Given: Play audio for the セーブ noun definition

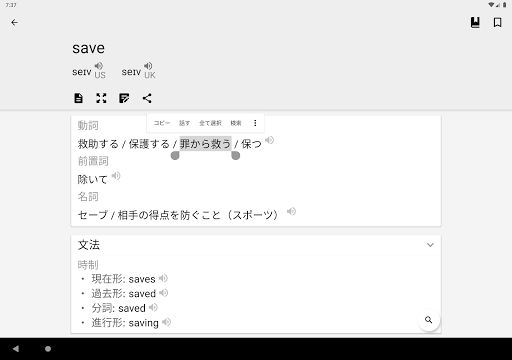Looking at the screenshot, I should [291, 211].
